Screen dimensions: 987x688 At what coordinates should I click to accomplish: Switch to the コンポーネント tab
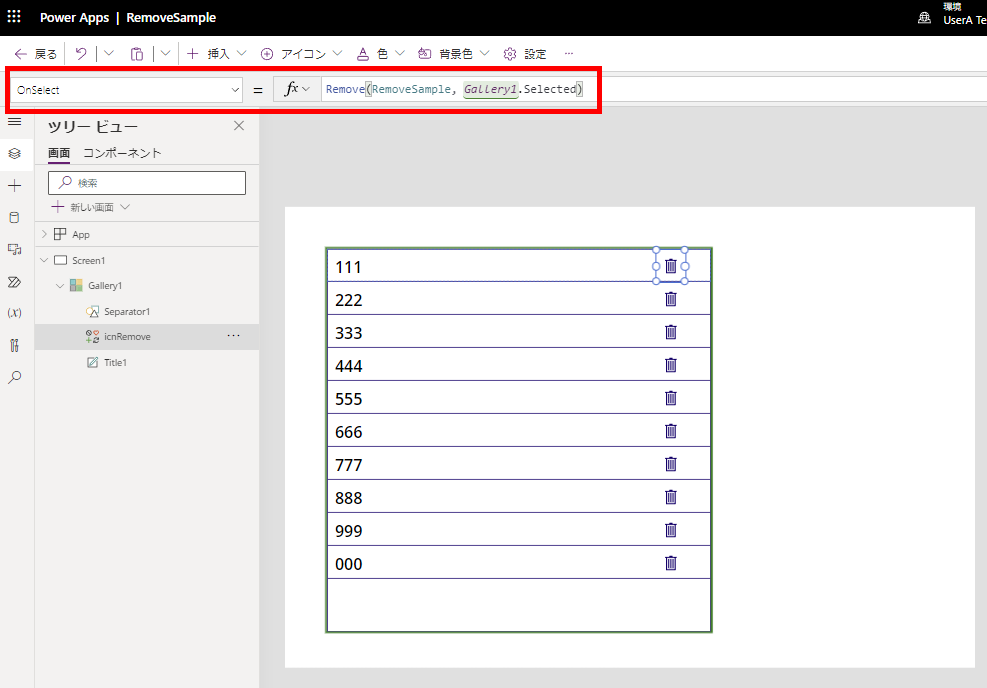(122, 153)
